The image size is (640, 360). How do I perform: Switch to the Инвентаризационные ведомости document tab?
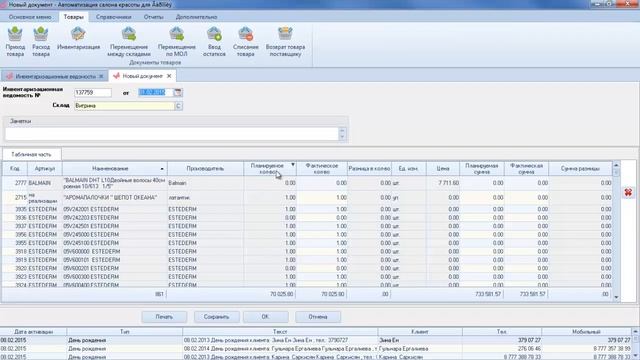pyautogui.click(x=55, y=76)
